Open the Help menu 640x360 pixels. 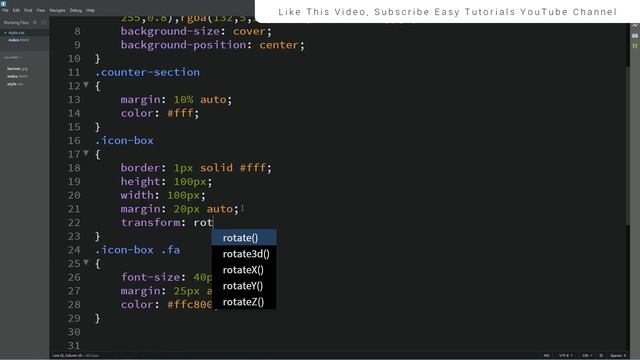click(90, 10)
